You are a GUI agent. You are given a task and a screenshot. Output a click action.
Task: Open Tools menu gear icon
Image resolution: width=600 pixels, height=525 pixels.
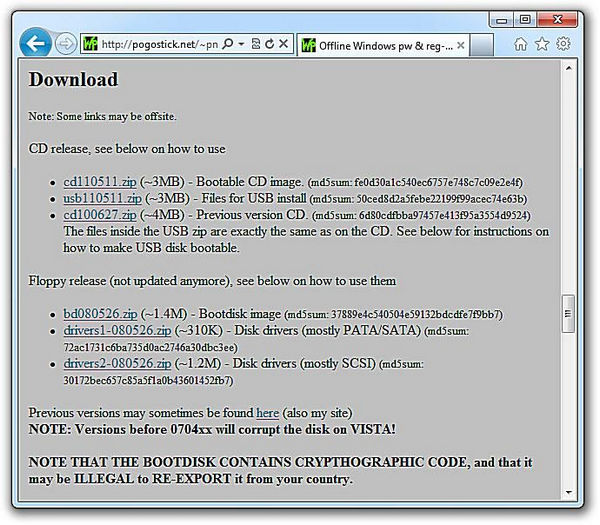click(x=564, y=44)
